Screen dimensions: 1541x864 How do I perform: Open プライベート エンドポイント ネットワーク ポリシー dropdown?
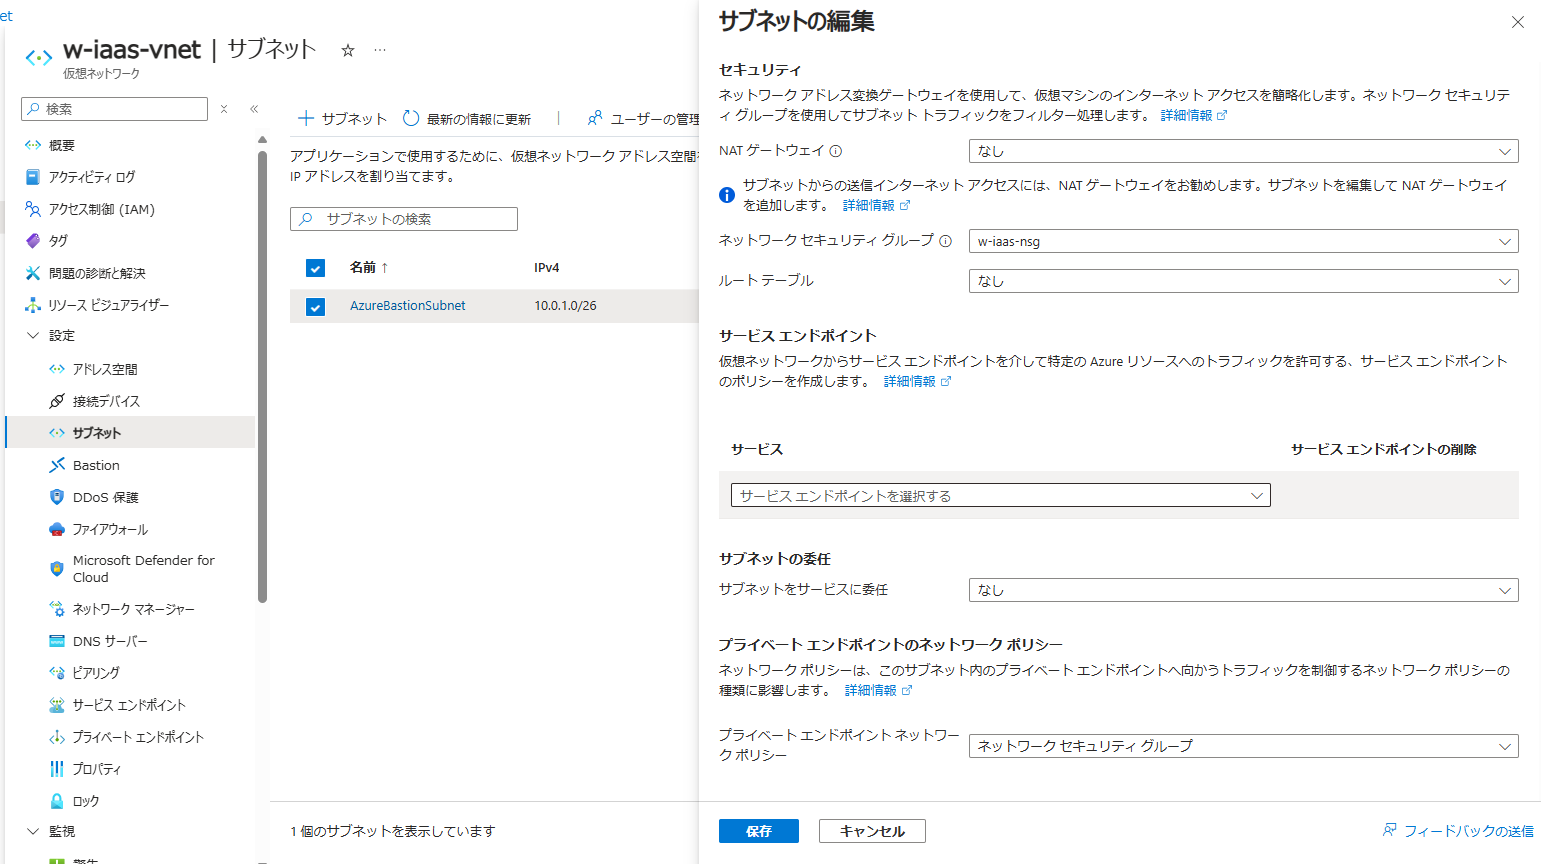pos(1243,746)
